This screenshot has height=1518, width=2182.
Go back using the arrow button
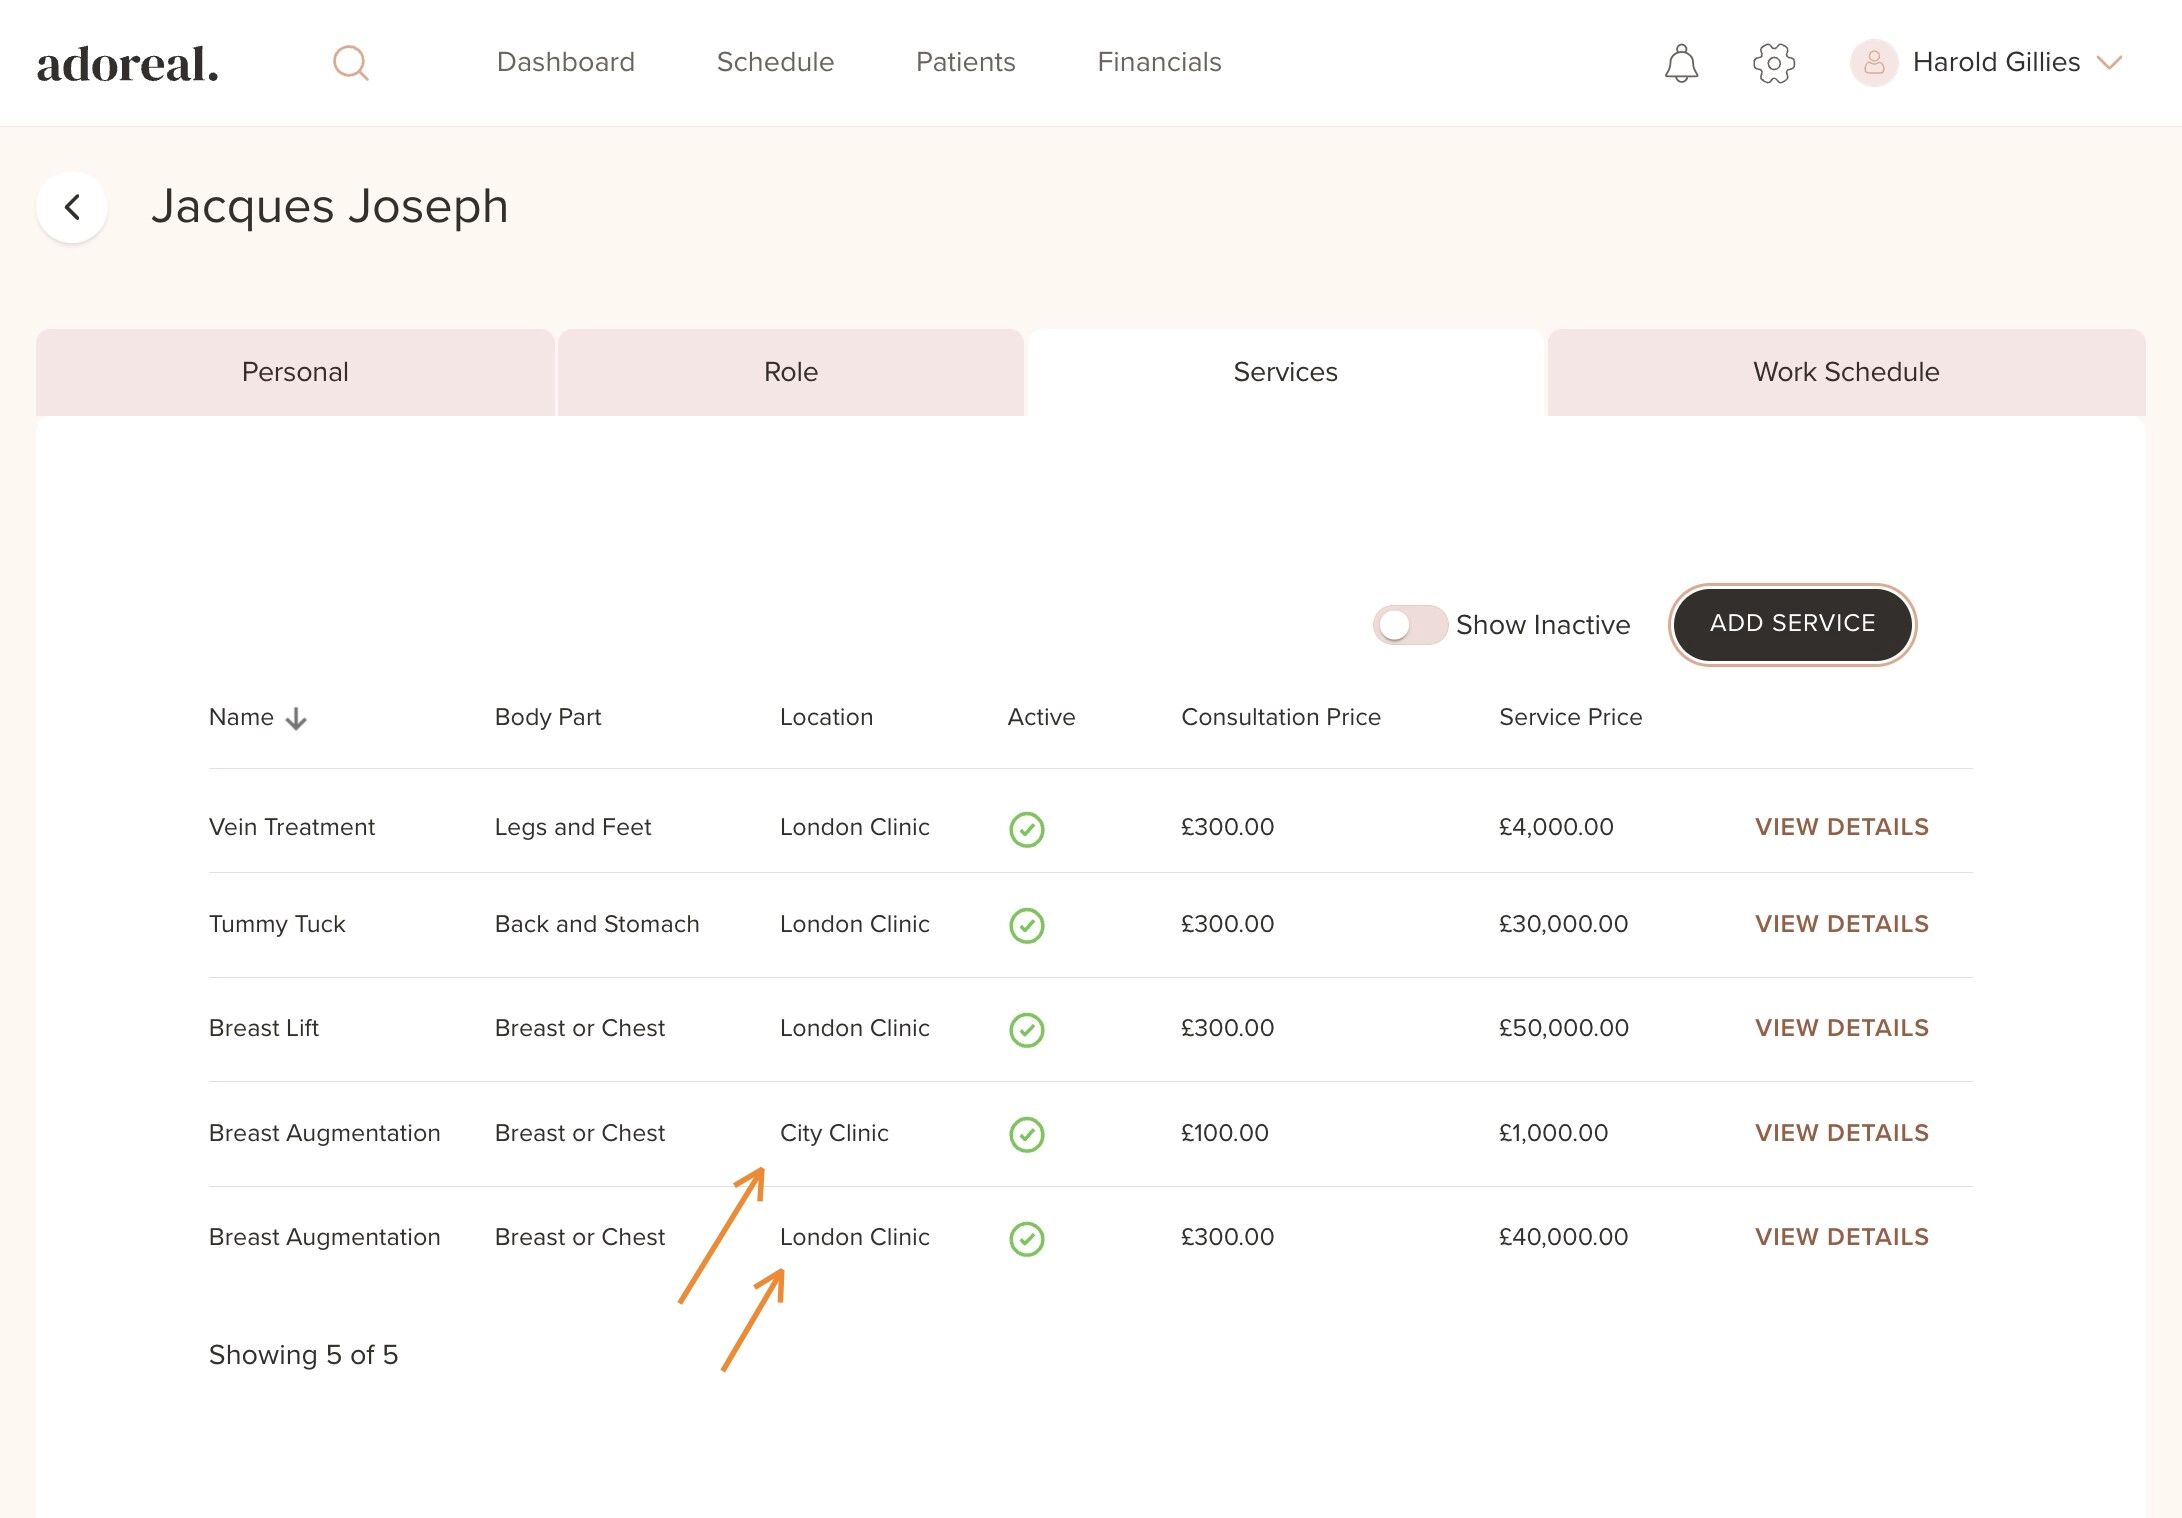[72, 207]
